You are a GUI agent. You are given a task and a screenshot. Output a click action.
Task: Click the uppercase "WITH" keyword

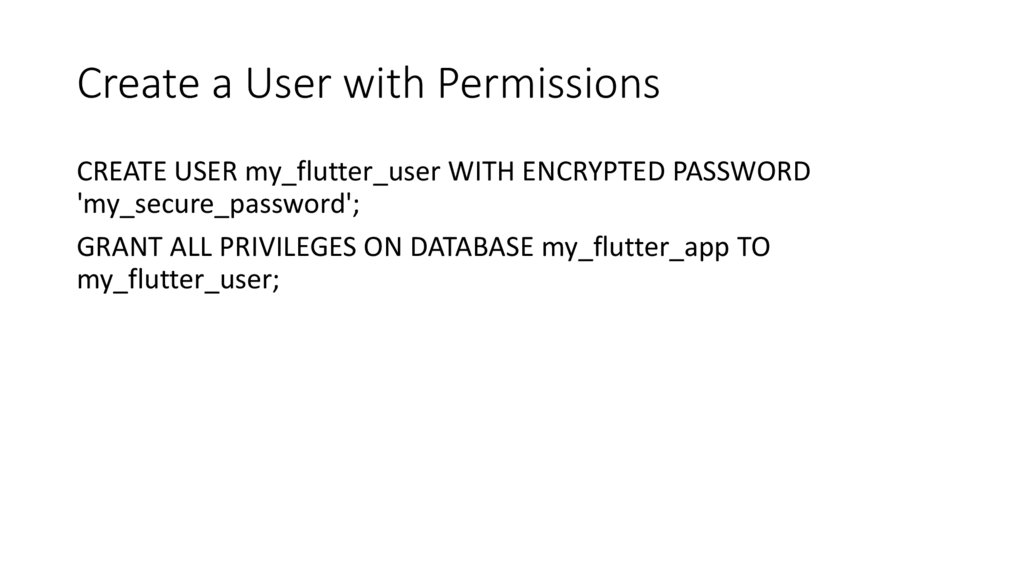(476, 172)
